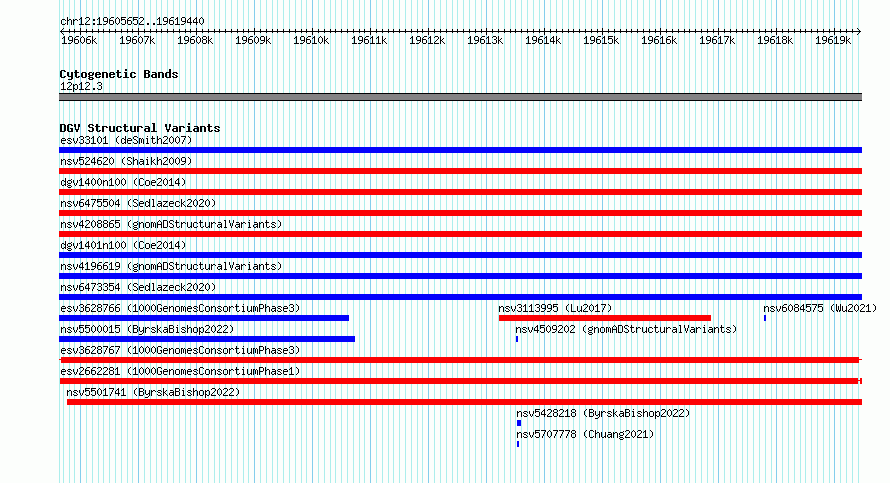Click the ruler's right arrow end

(x=859, y=31)
